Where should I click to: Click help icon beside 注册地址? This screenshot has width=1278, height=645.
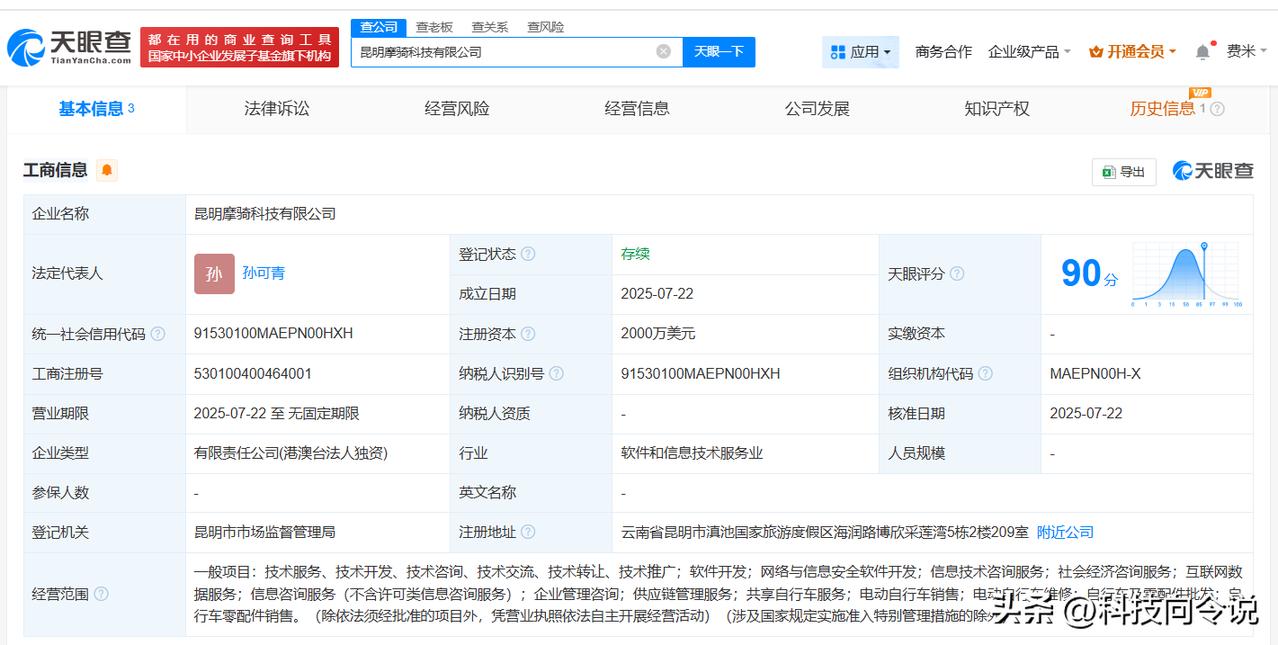click(x=528, y=532)
